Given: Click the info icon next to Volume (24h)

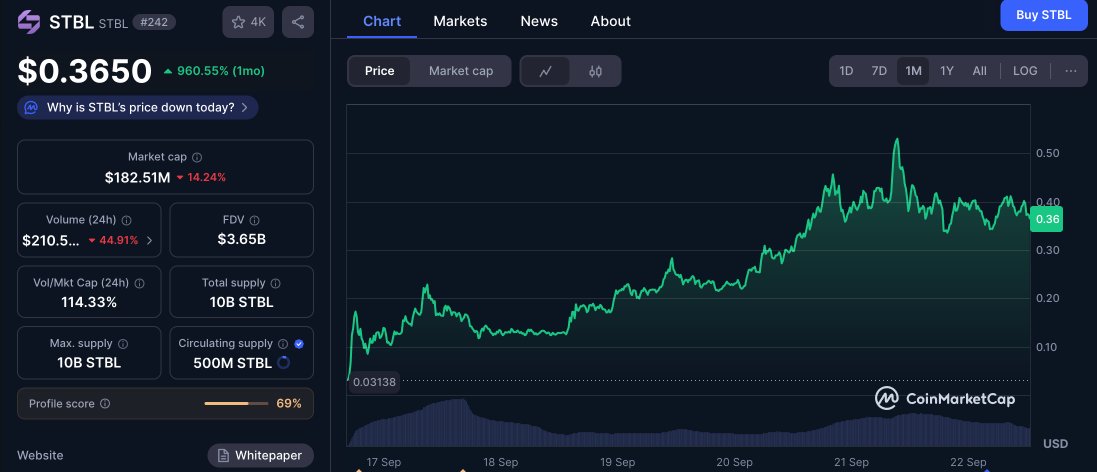Looking at the screenshot, I should click(x=127, y=220).
